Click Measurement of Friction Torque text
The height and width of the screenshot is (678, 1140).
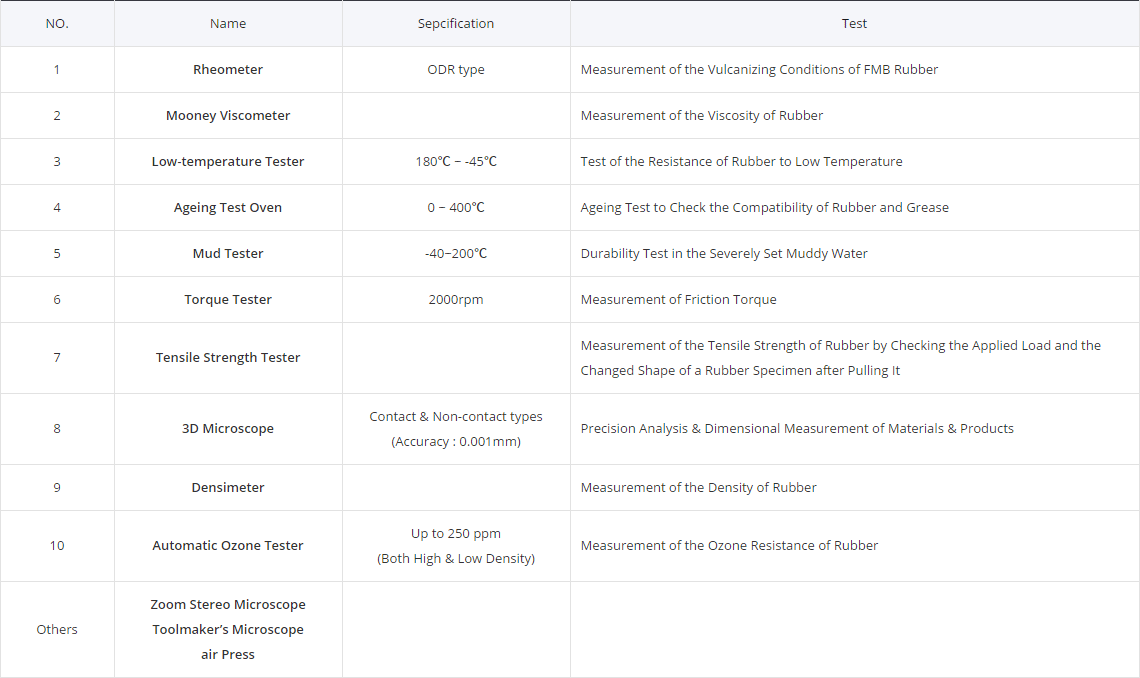[678, 299]
